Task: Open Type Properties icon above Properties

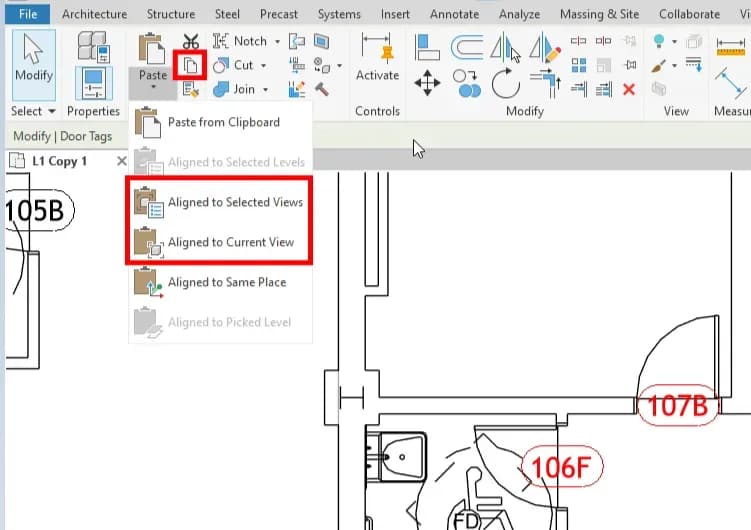Action: tap(93, 46)
